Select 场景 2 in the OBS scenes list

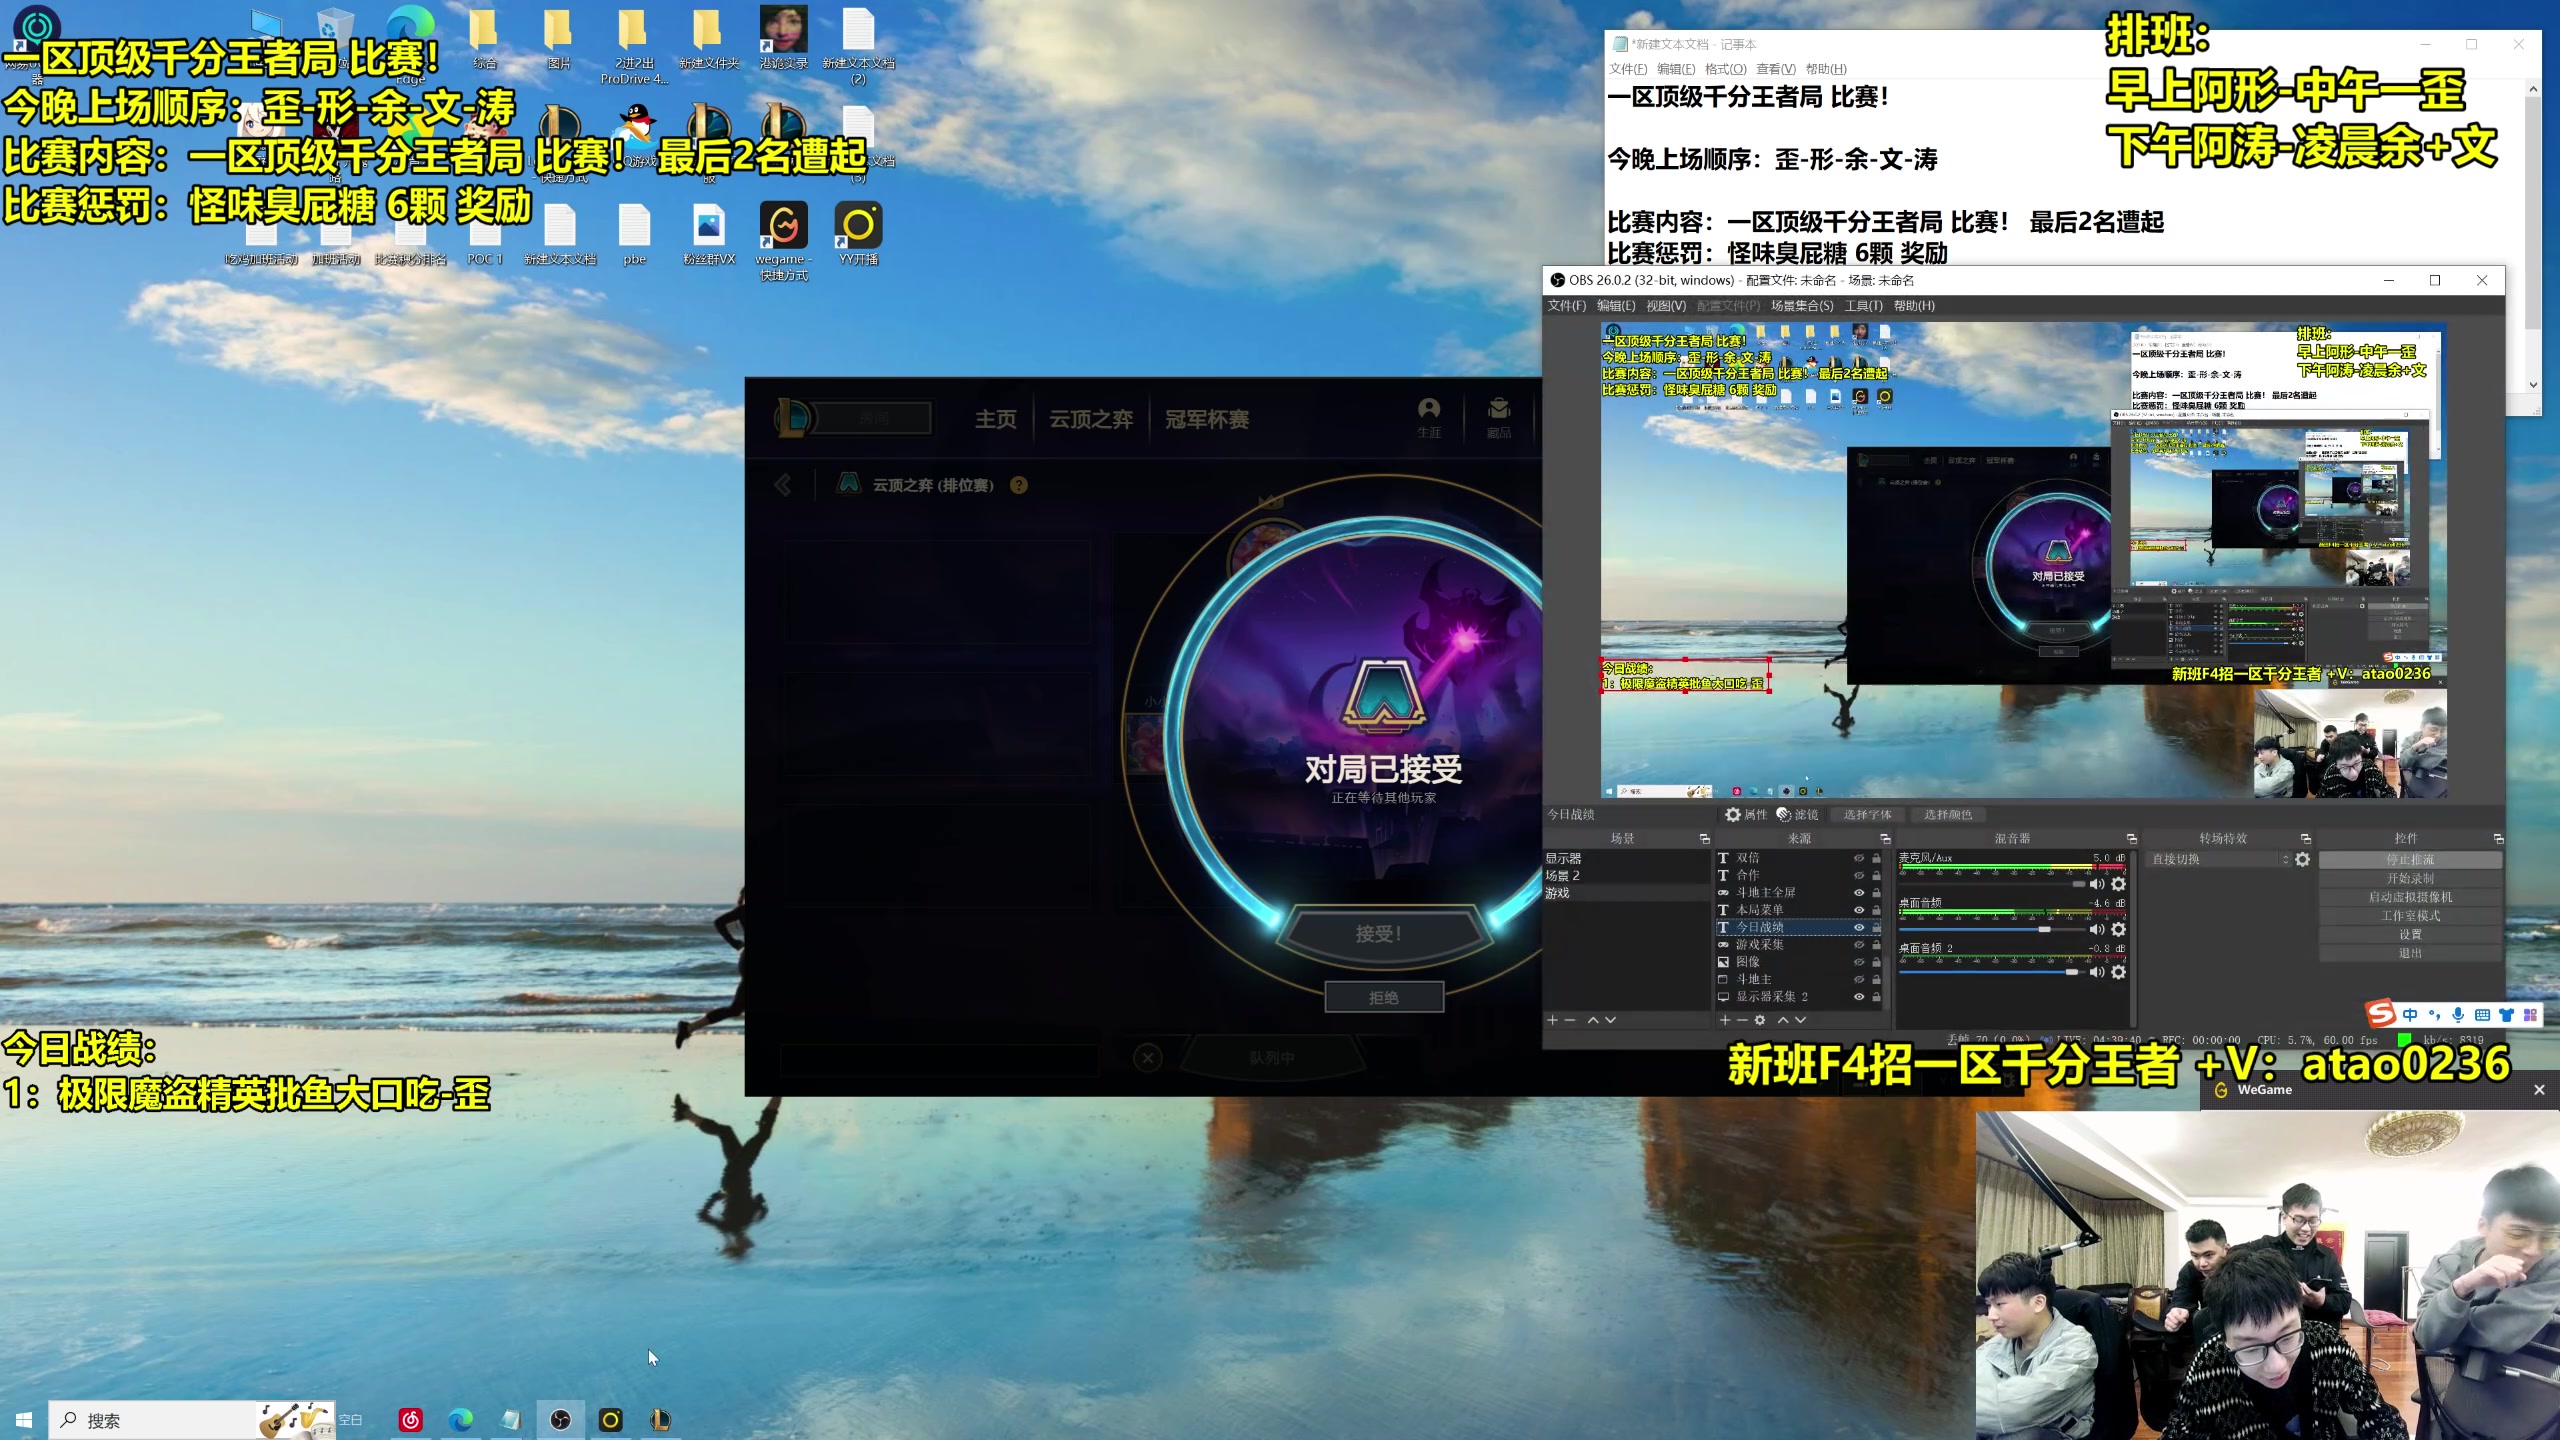pyautogui.click(x=1627, y=876)
